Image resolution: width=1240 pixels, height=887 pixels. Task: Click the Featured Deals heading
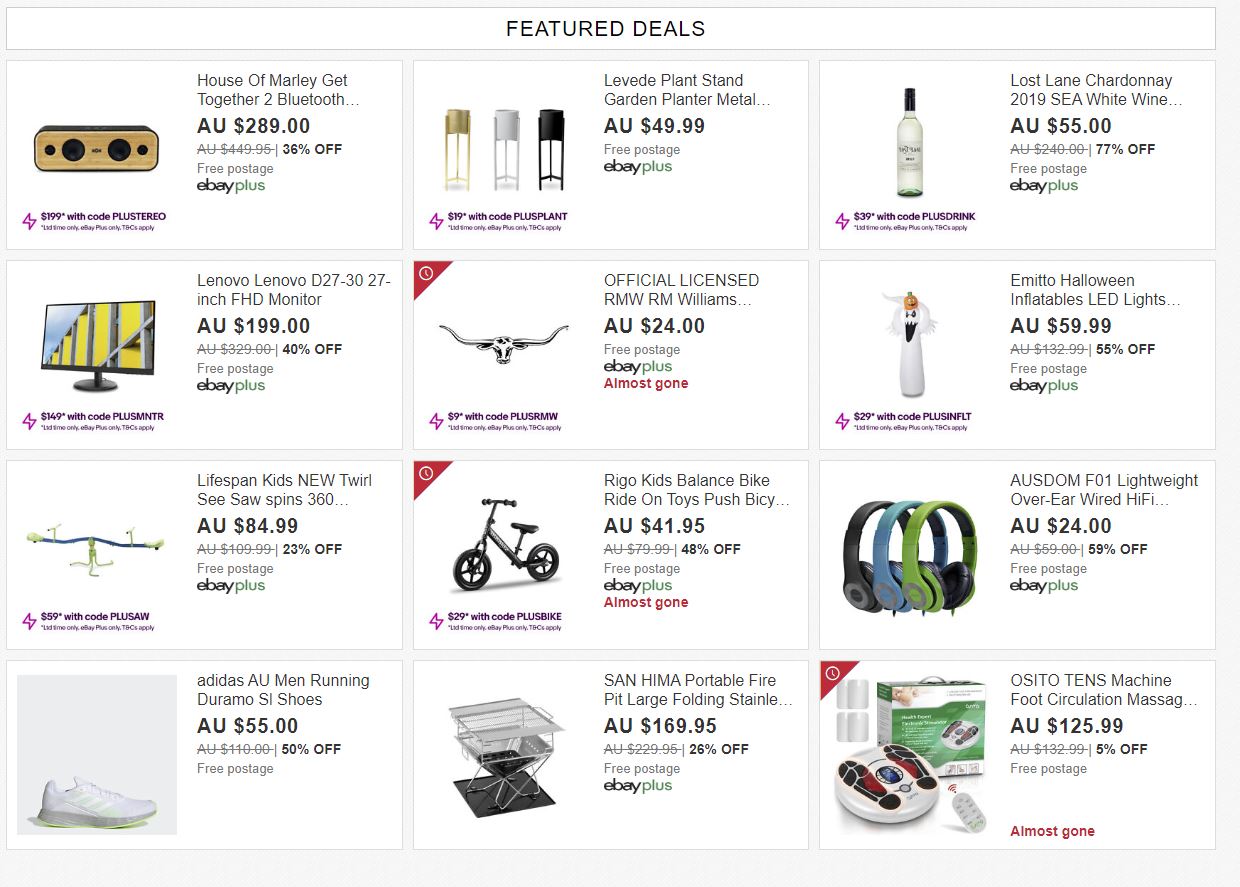coord(606,29)
